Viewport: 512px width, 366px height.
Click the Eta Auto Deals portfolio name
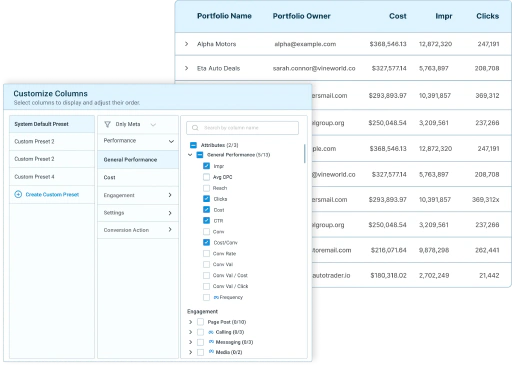point(218,68)
